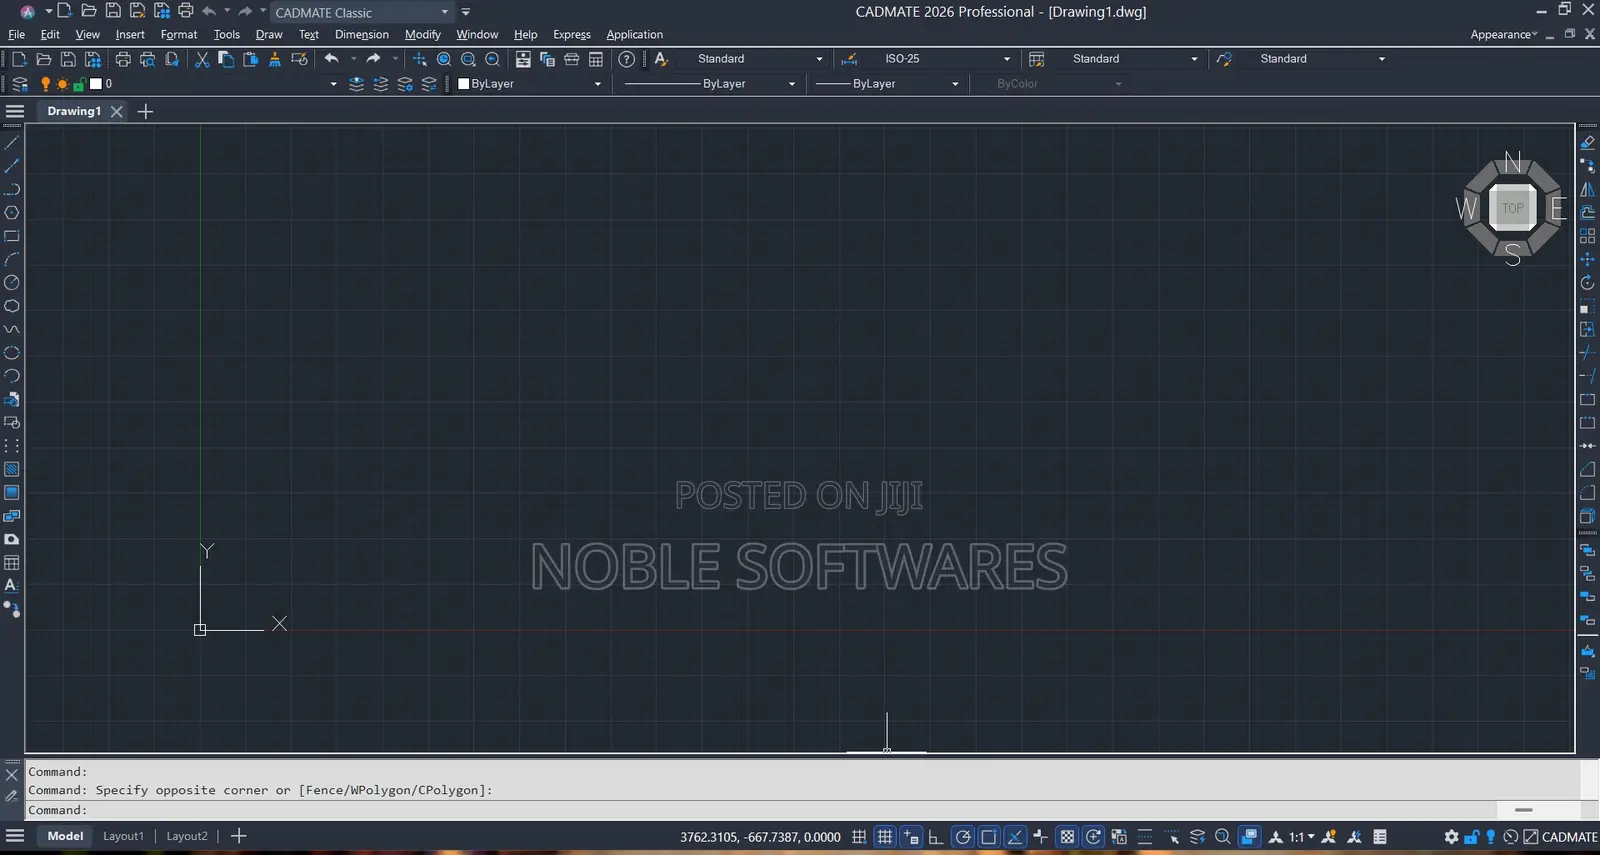Image resolution: width=1600 pixels, height=855 pixels.
Task: Click the Zoom Realtime icon
Action: pos(444,59)
